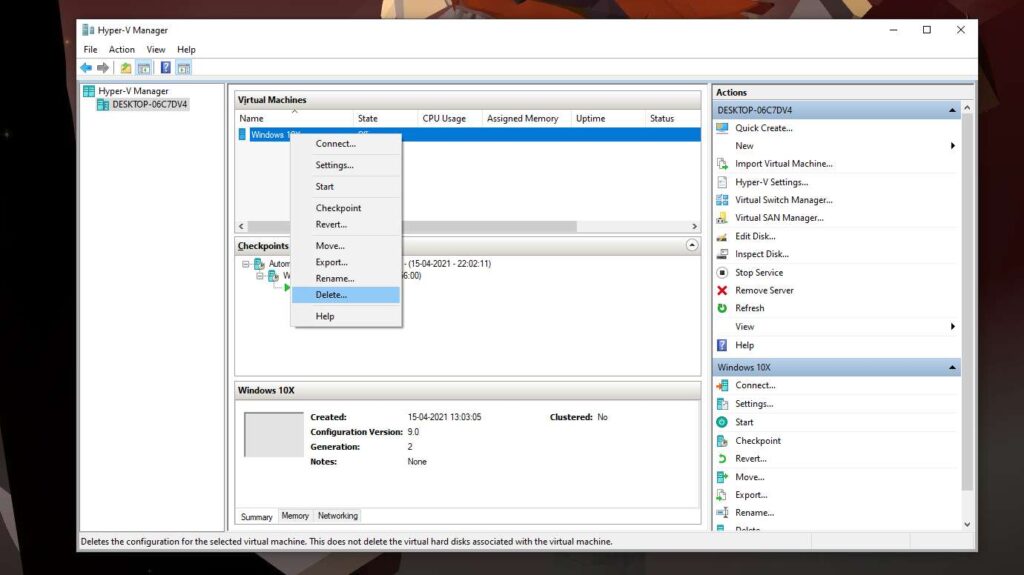Choose Connect... in the context menu
This screenshot has width=1024, height=575.
tap(346, 144)
